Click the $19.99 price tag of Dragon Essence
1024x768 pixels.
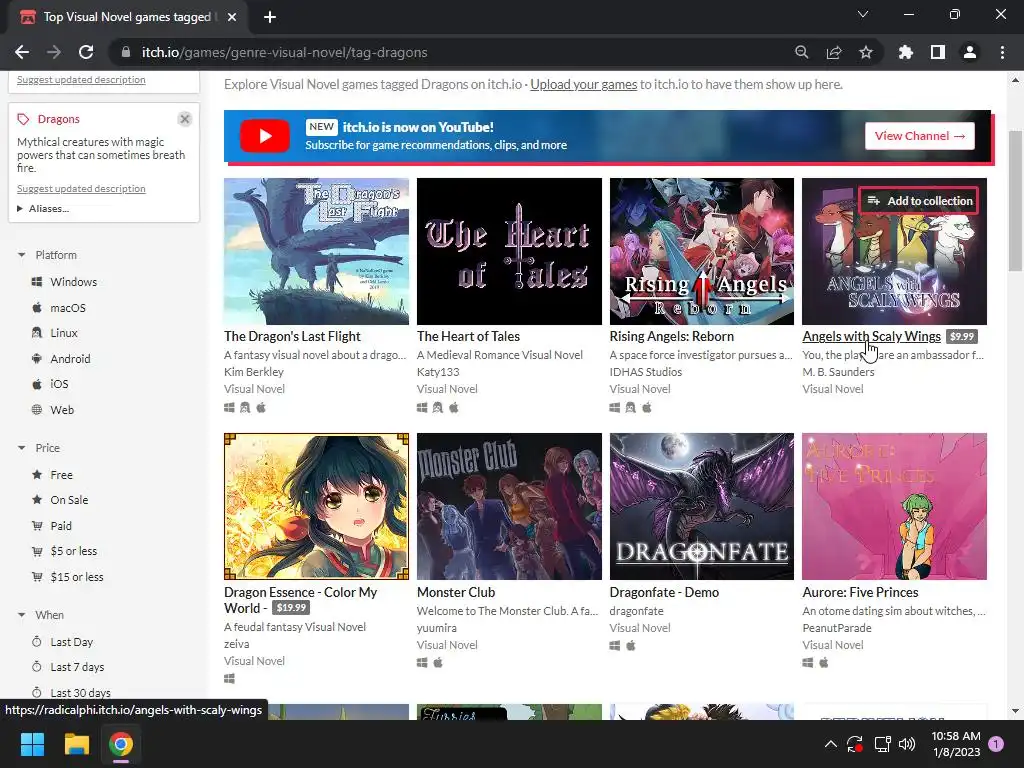(291, 608)
